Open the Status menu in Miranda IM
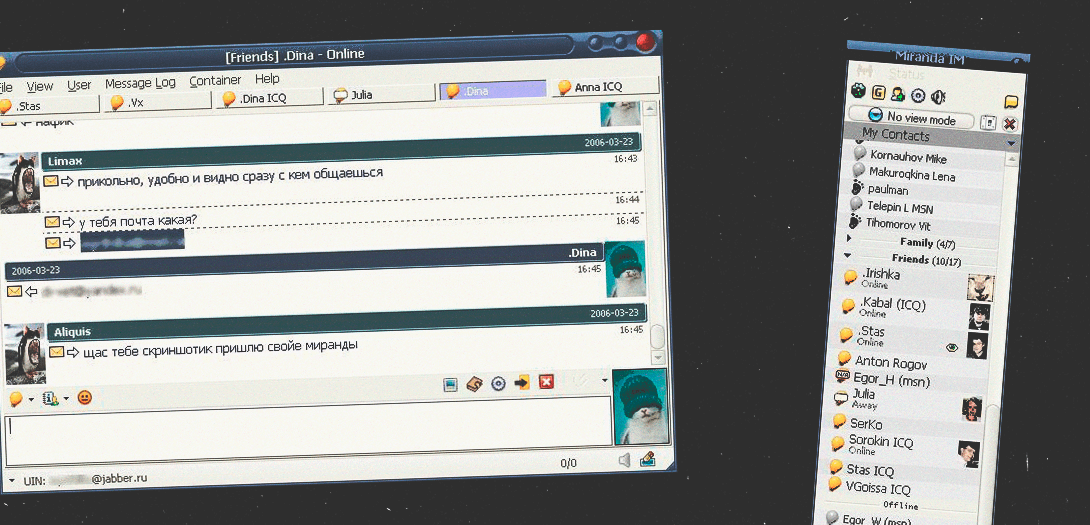 coord(906,74)
